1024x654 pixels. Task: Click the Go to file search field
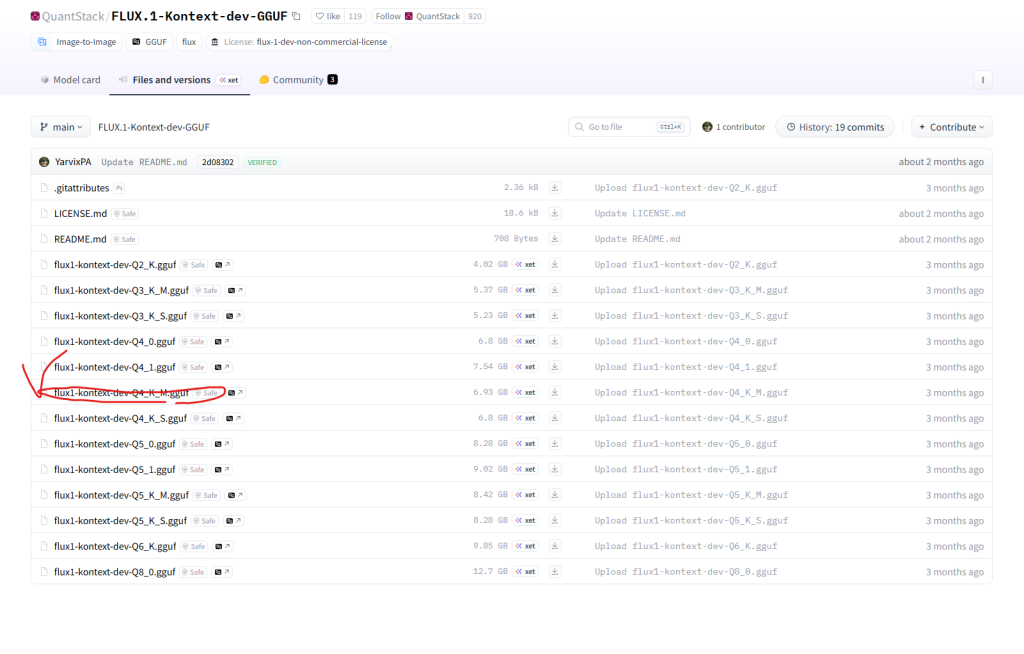click(x=626, y=127)
